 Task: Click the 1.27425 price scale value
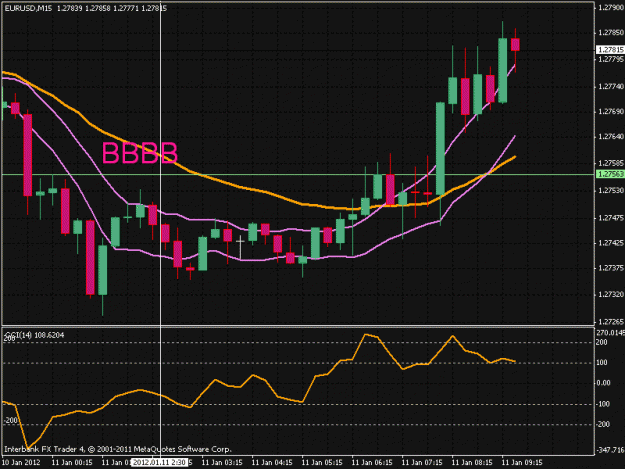pyautogui.click(x=611, y=243)
